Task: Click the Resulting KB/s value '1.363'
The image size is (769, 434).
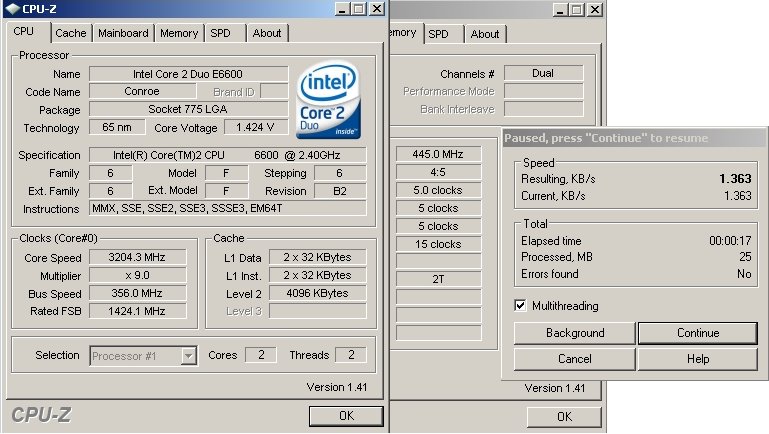Action: [x=735, y=179]
